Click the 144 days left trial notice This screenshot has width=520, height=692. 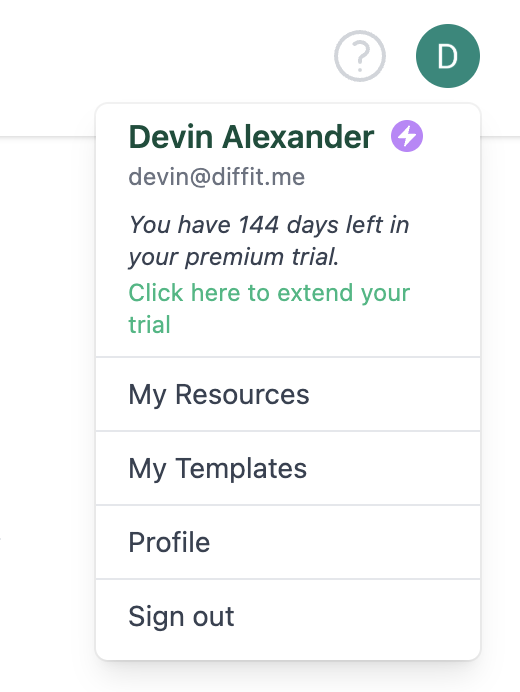tap(269, 241)
